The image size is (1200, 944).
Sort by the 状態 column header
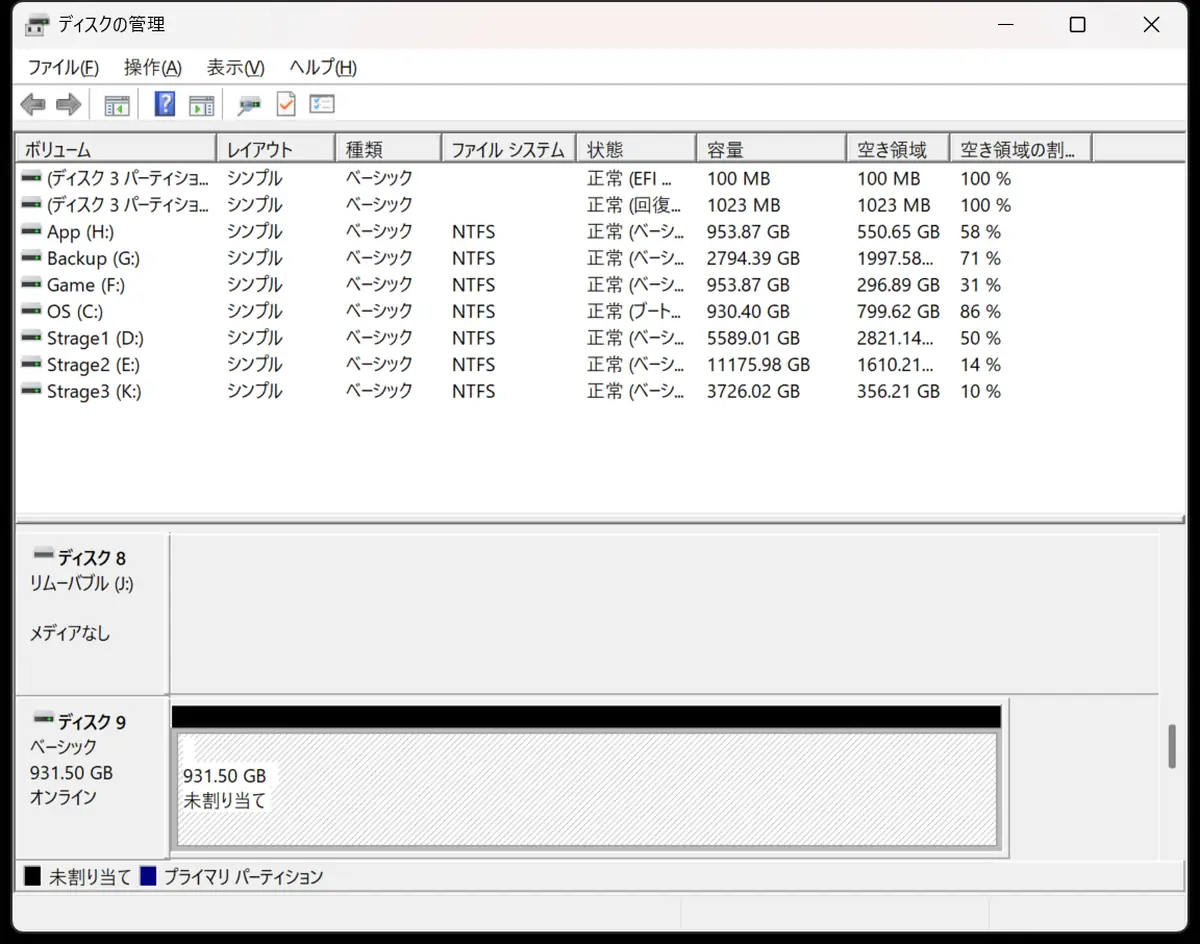point(636,149)
